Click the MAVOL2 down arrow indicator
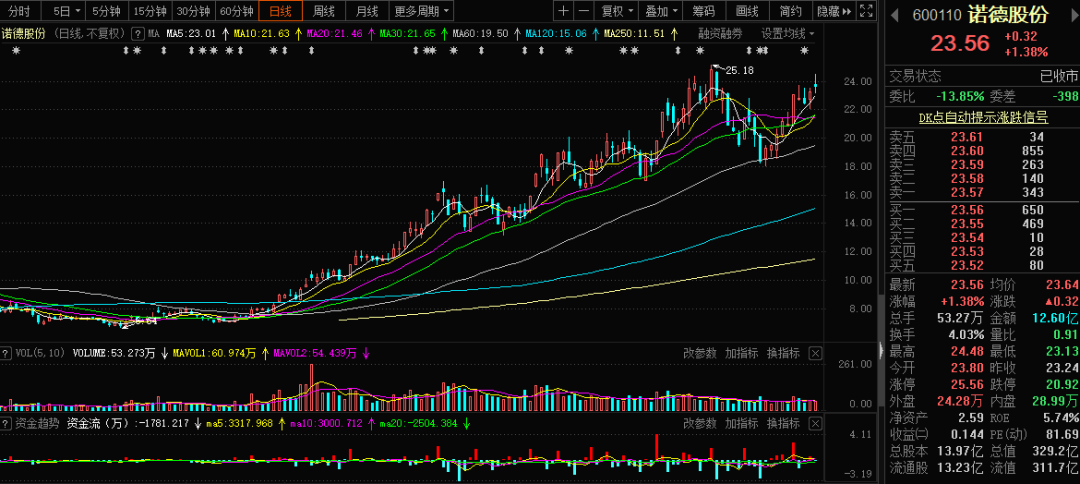 pyautogui.click(x=365, y=353)
